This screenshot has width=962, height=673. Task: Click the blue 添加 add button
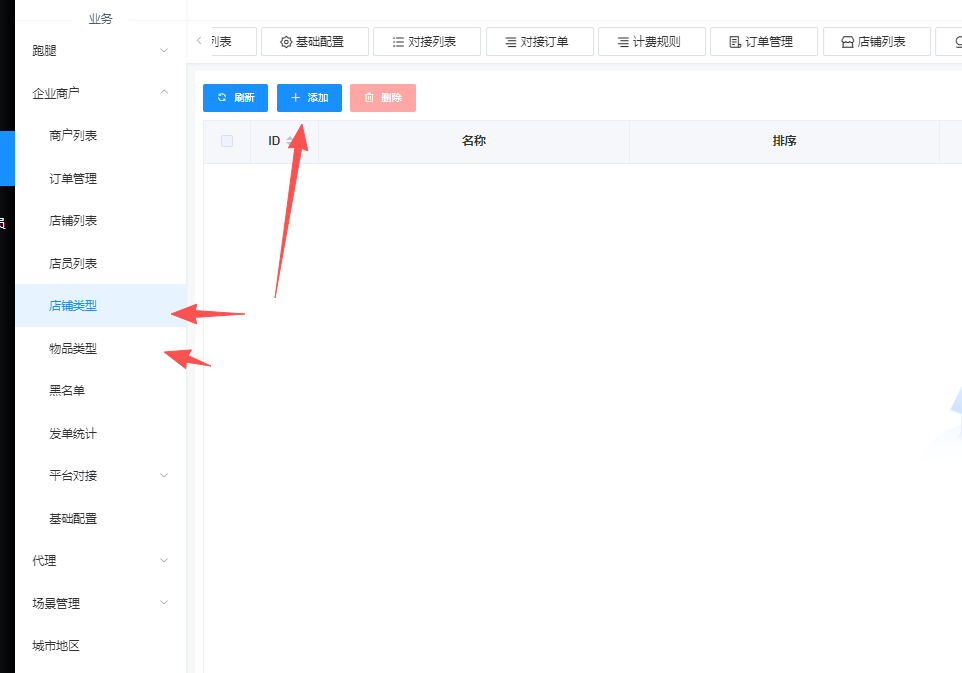309,98
